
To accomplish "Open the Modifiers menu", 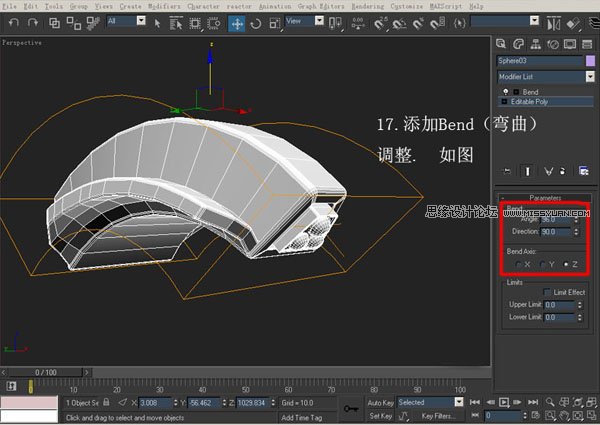I will tap(165, 6).
